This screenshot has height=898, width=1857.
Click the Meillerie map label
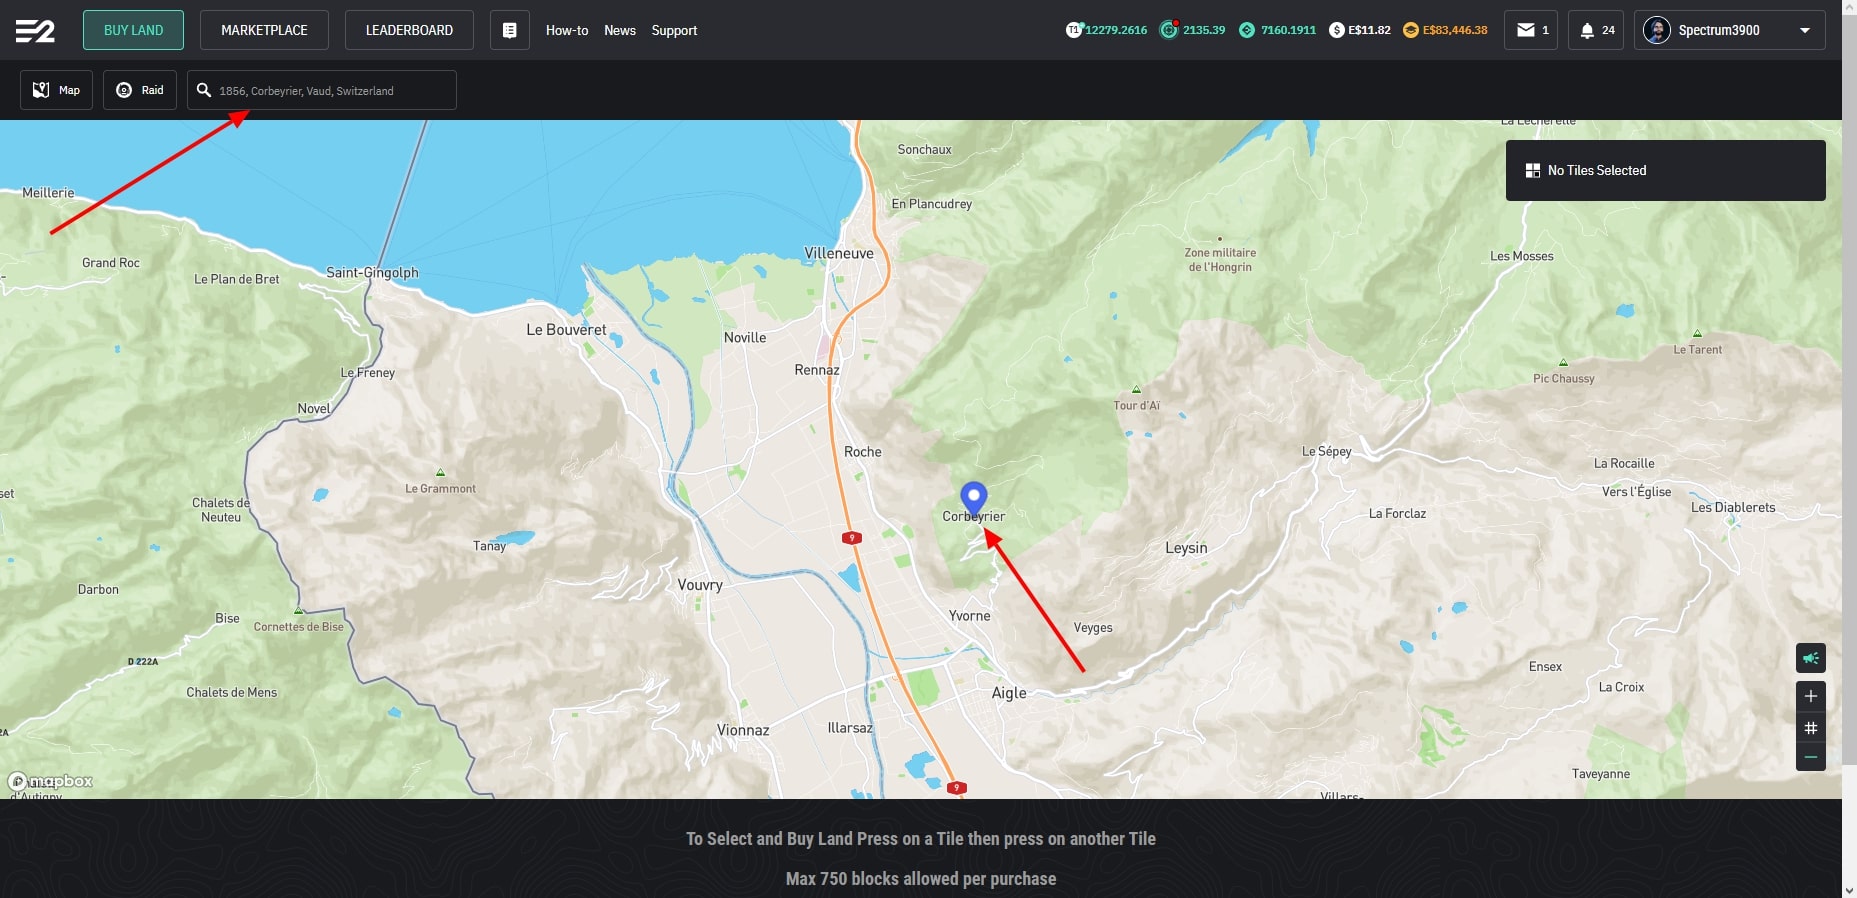click(48, 193)
